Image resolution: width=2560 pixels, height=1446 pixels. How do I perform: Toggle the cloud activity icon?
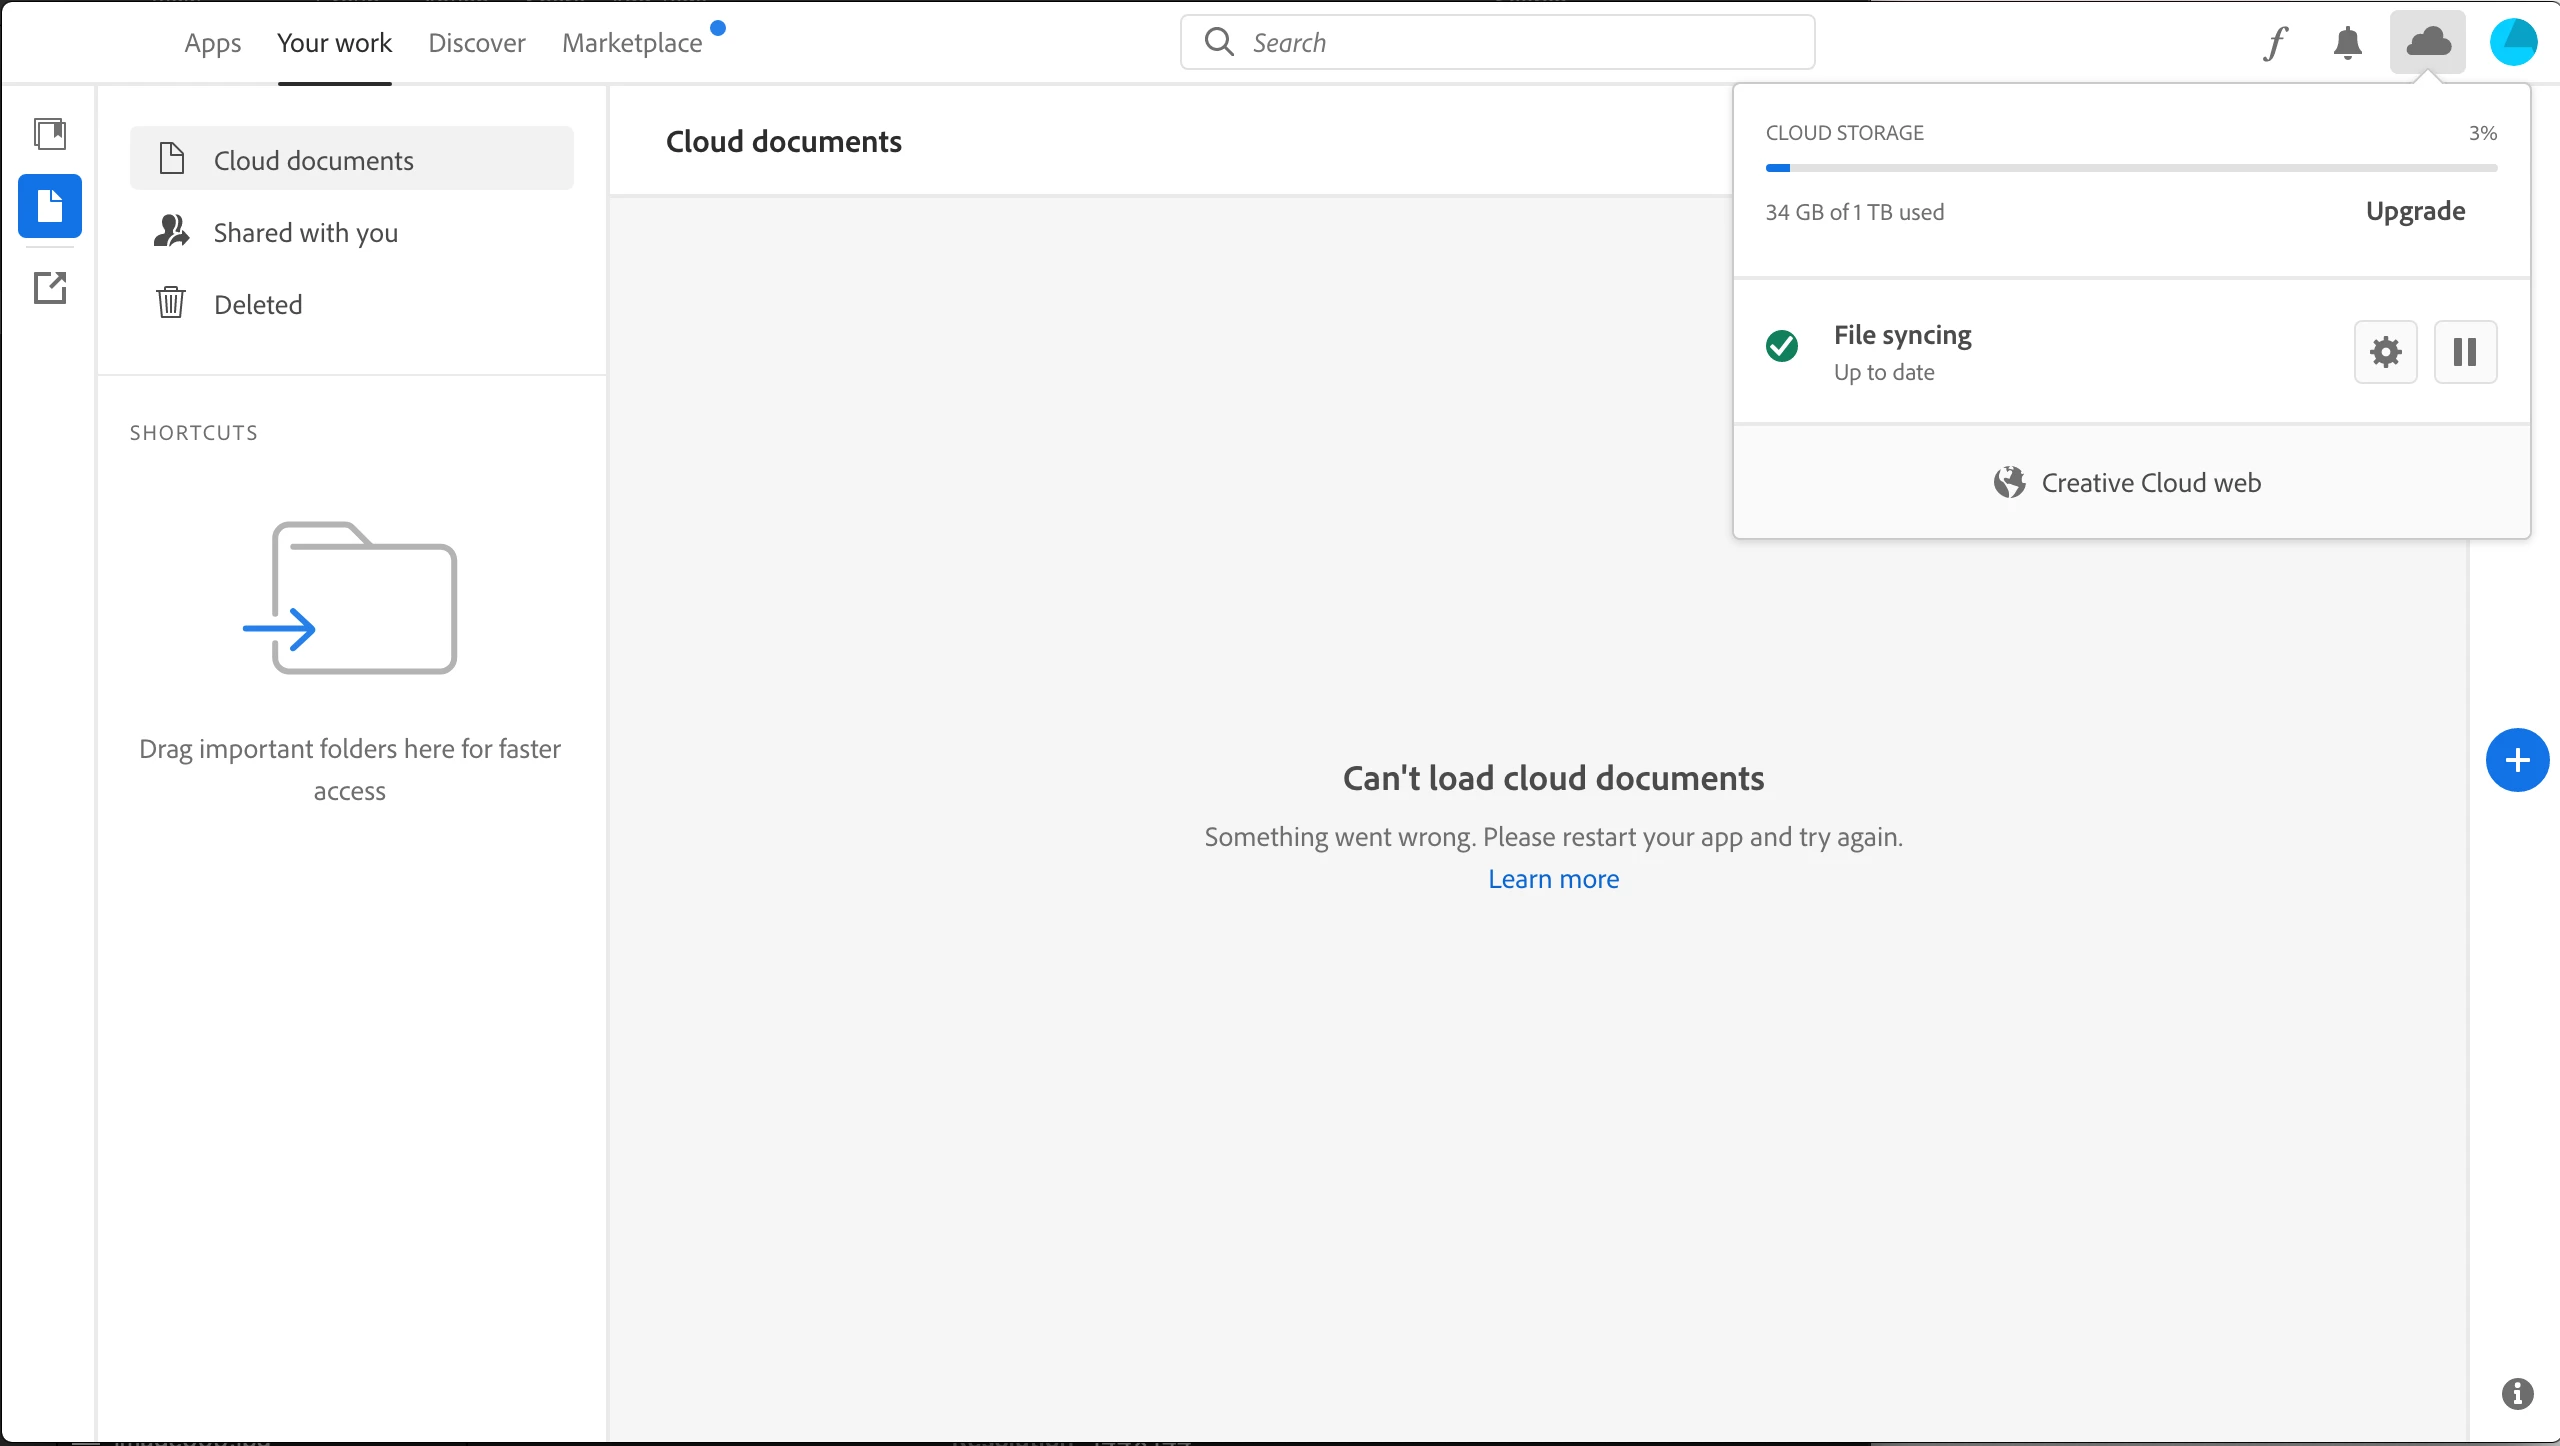pos(2428,43)
